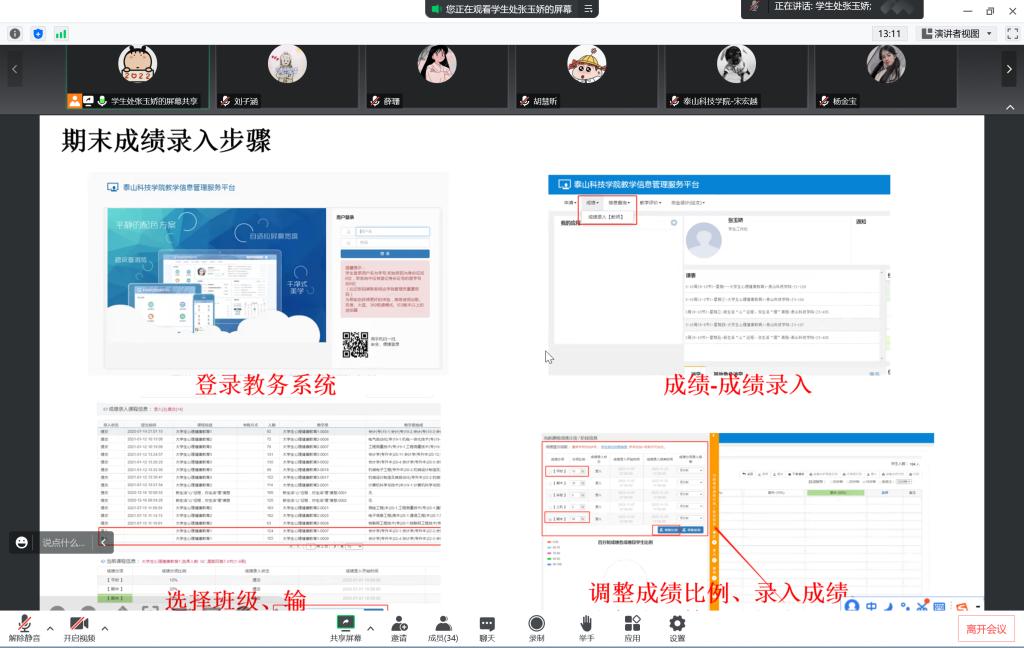
Task: Open the 演讲者视图 view dropdown
Action: [x=957, y=33]
